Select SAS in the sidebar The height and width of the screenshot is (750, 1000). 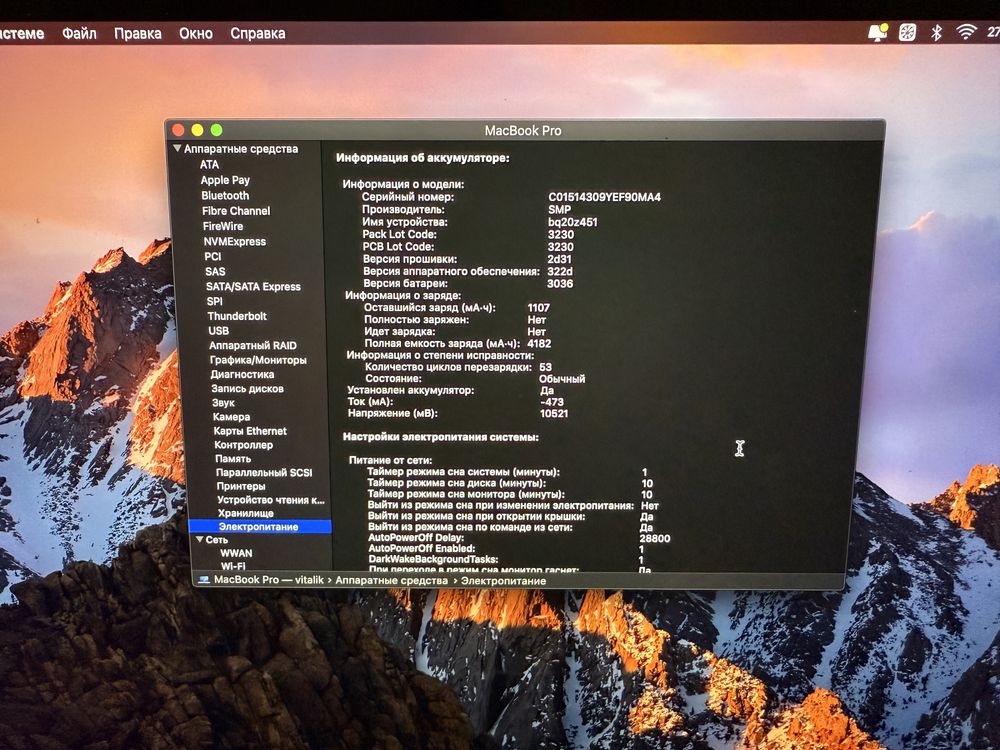coord(215,271)
